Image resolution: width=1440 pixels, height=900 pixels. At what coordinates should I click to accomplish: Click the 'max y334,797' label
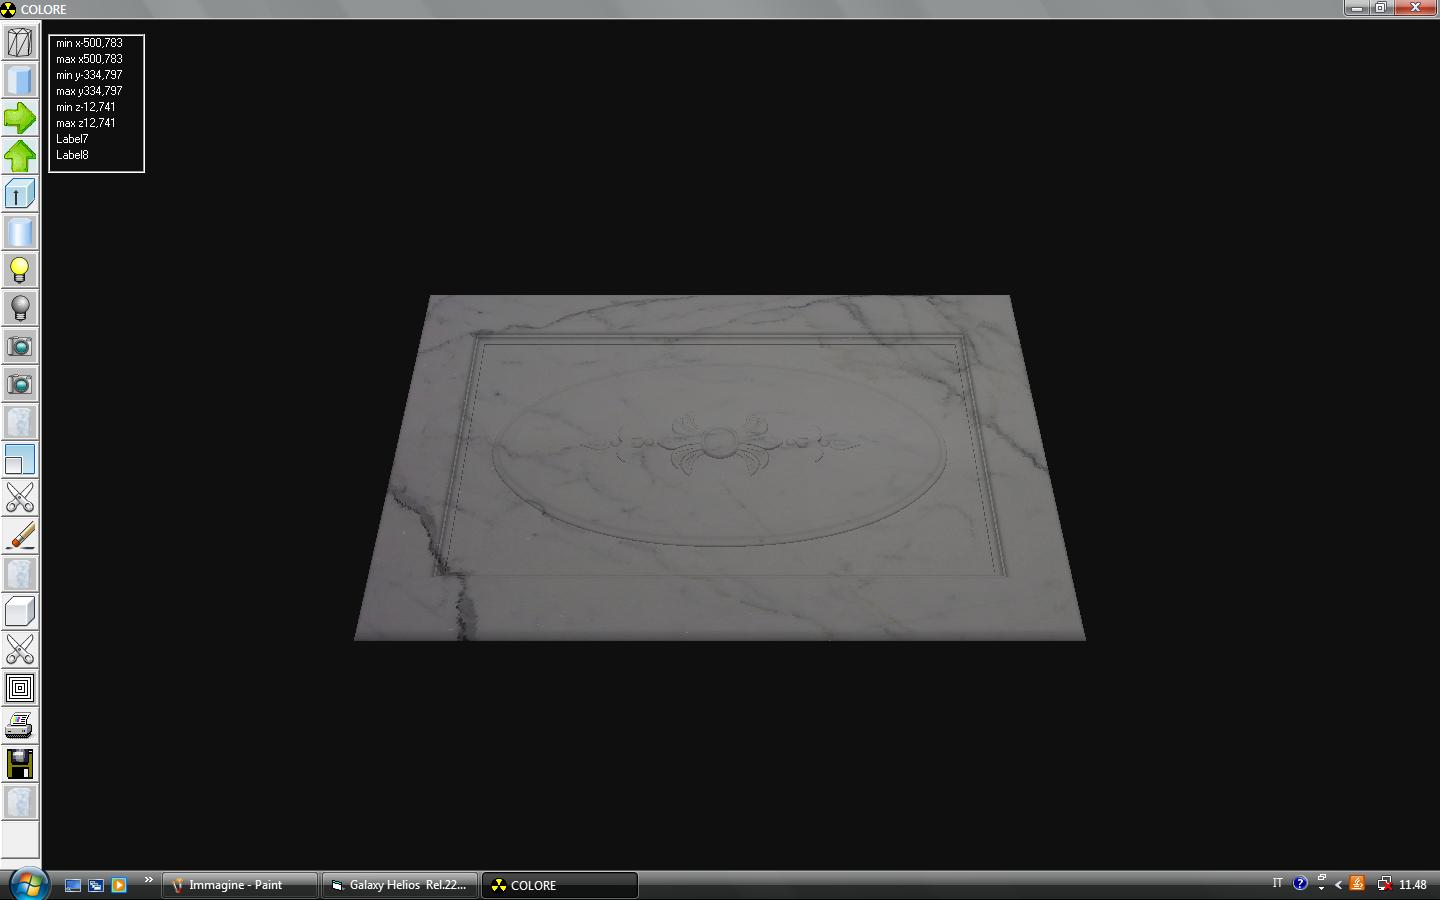(x=89, y=91)
